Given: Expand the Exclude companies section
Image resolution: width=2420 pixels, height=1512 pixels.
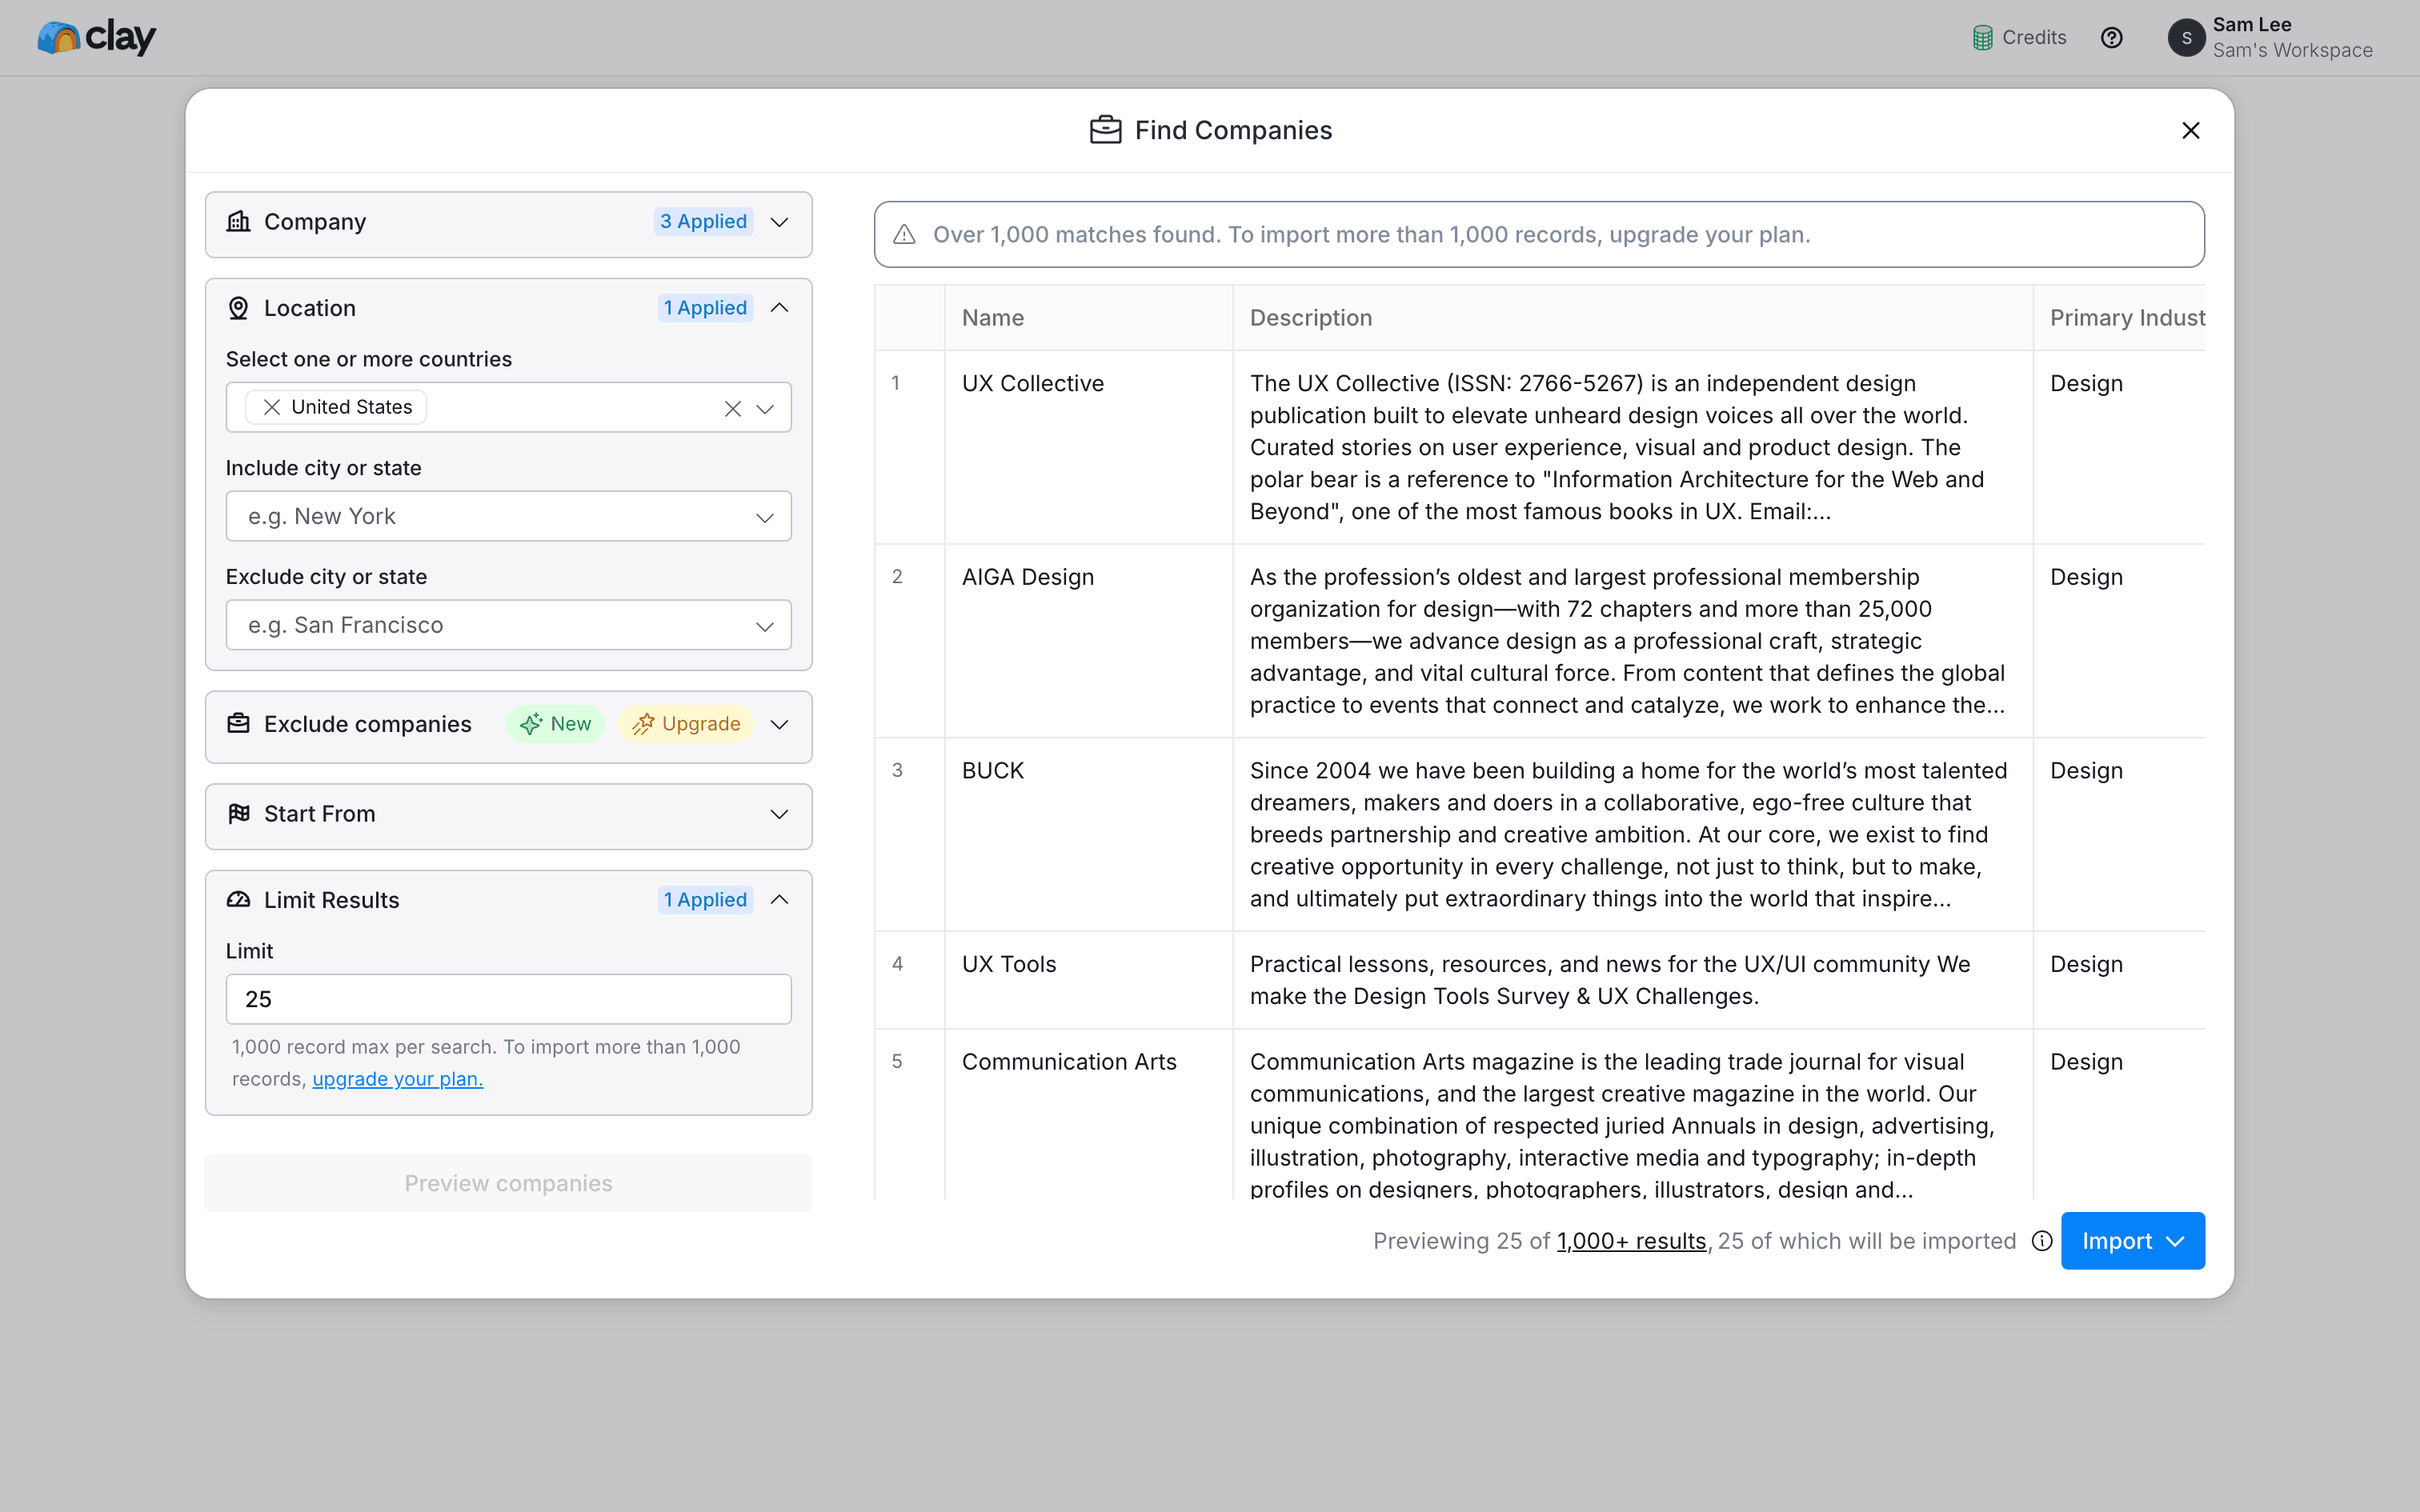Looking at the screenshot, I should tap(779, 724).
